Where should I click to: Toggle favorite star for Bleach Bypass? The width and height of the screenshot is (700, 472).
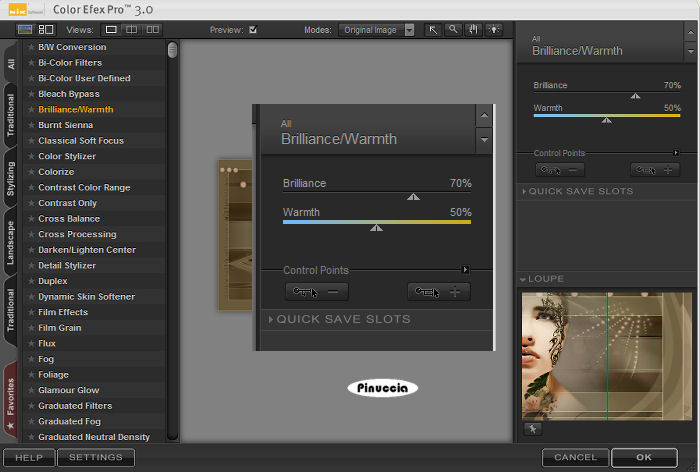(x=31, y=94)
